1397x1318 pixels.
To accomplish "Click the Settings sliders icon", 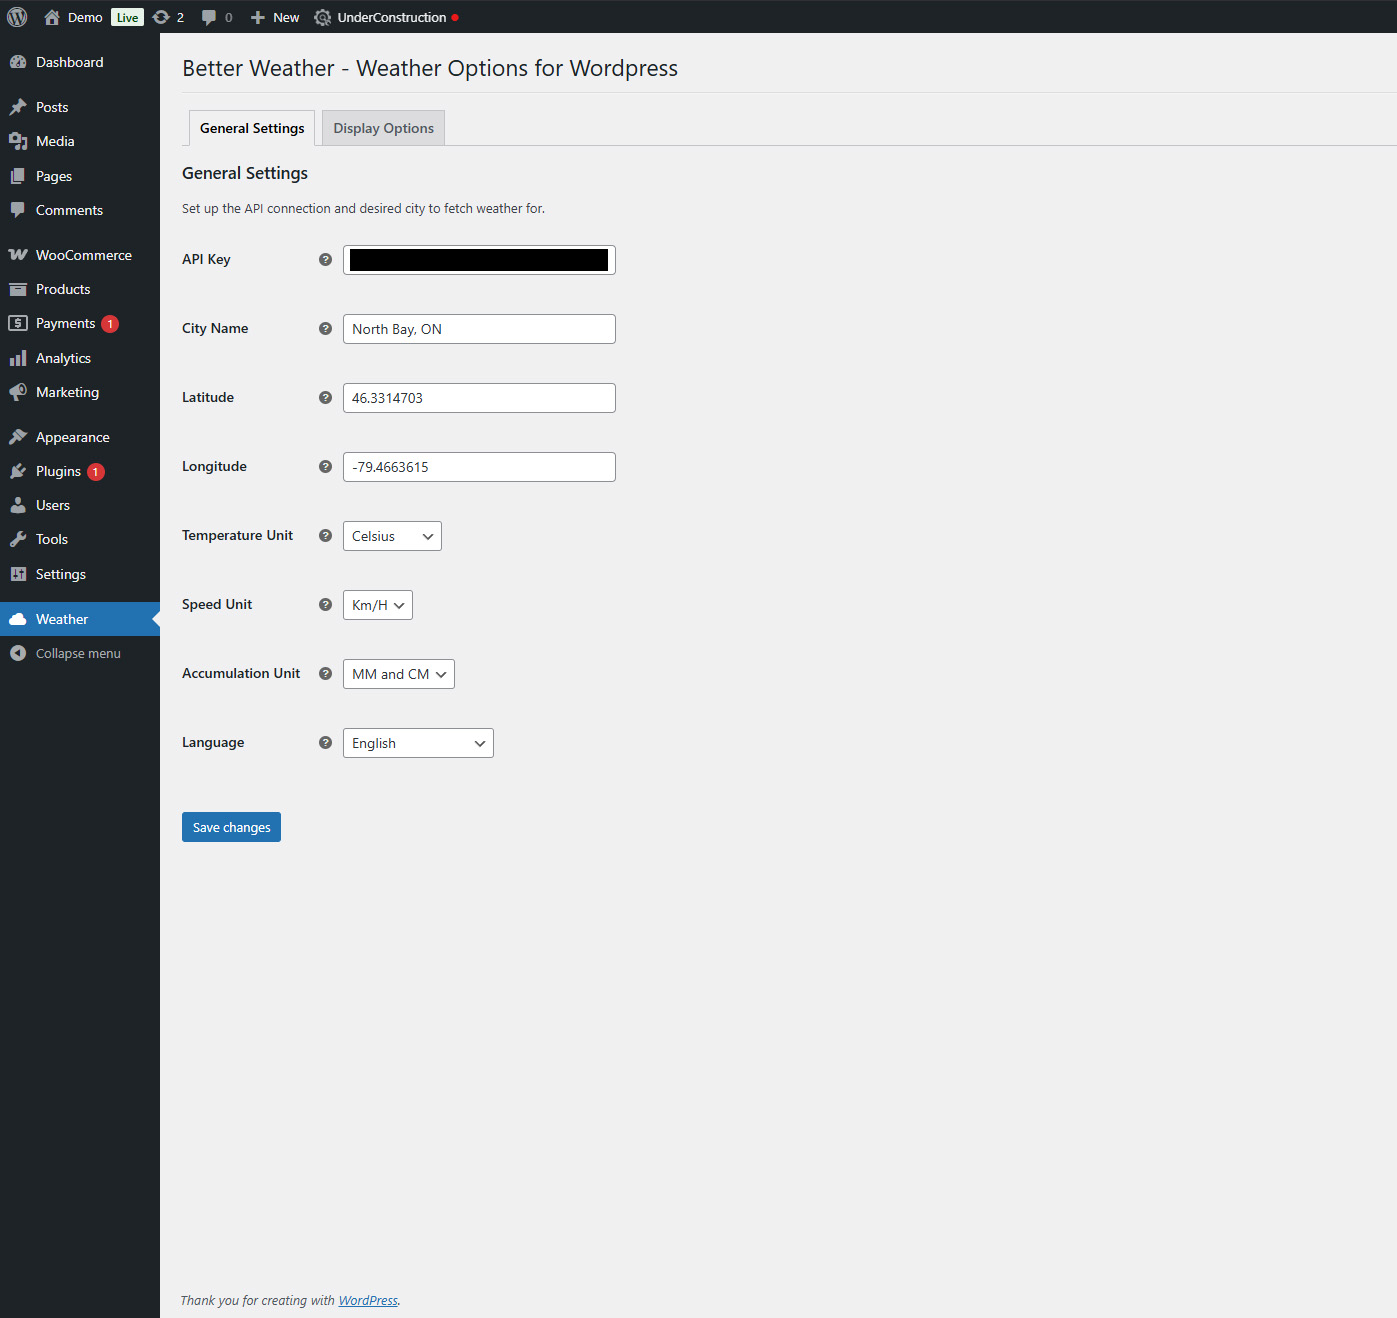I will tap(18, 574).
